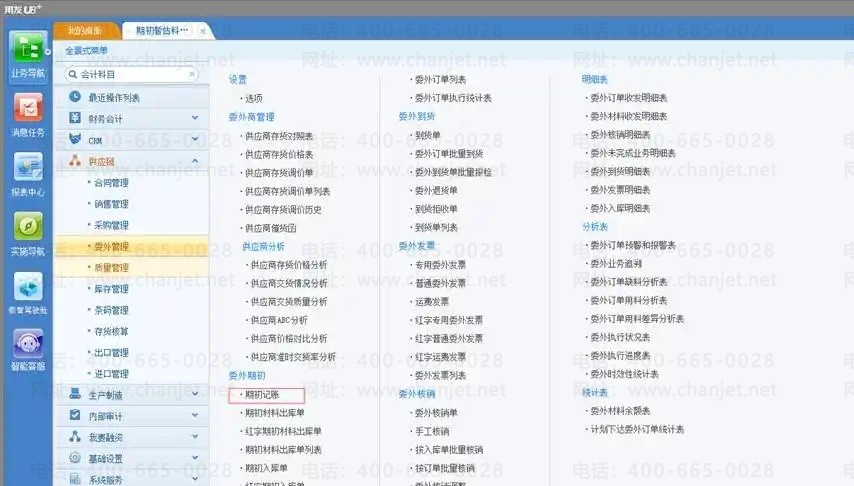Close the 期初暂估料 tab
This screenshot has width=854, height=486.
point(203,32)
